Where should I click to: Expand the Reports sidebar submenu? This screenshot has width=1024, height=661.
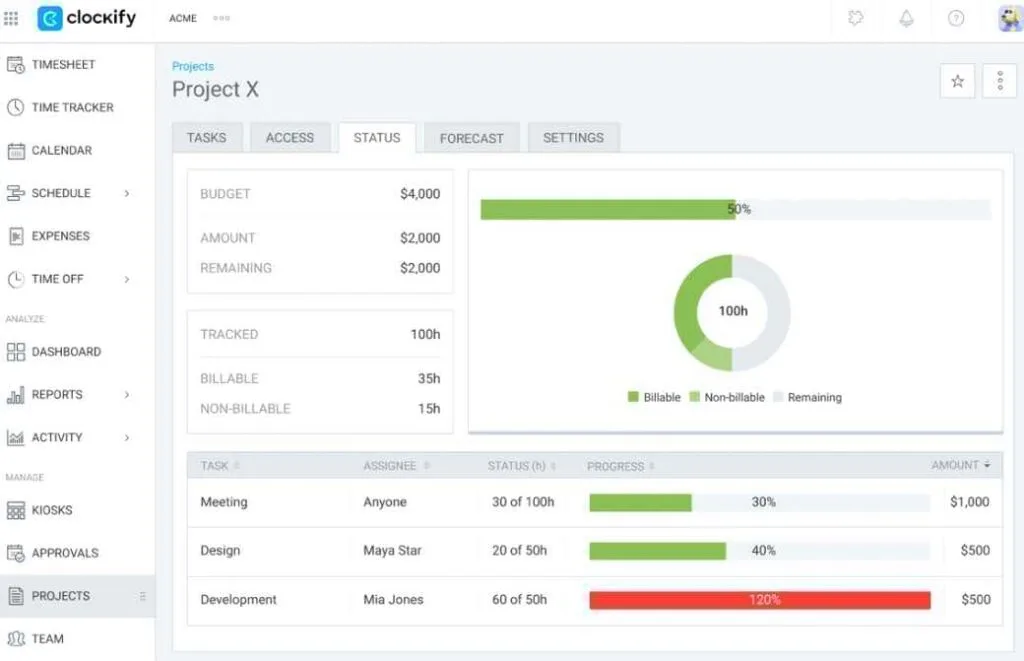(127, 395)
